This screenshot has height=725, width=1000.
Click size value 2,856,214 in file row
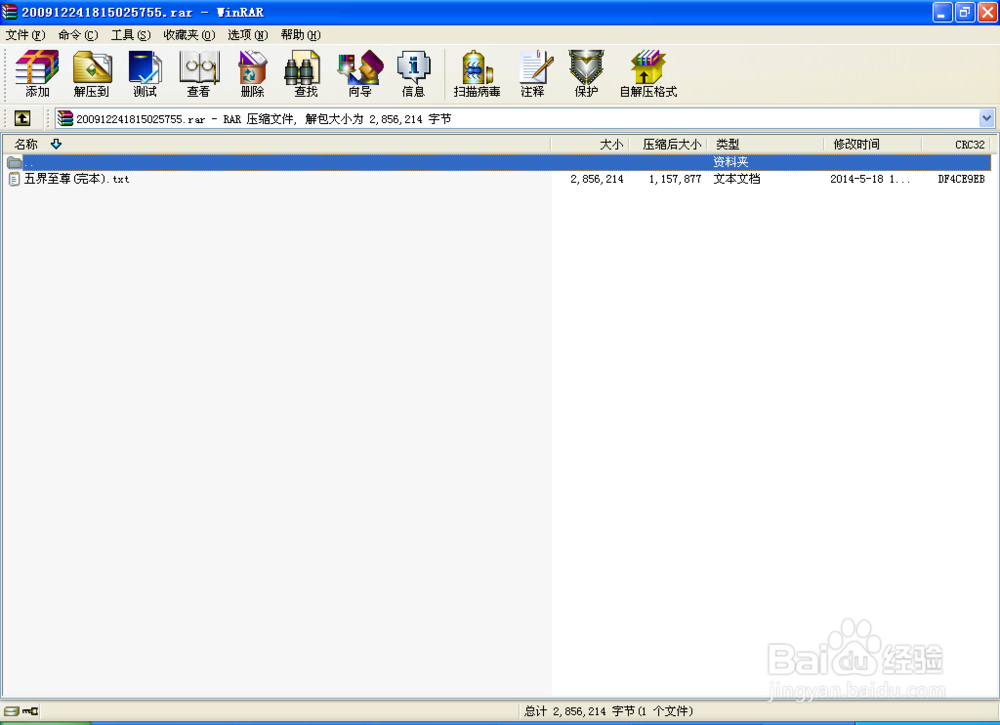tap(597, 179)
